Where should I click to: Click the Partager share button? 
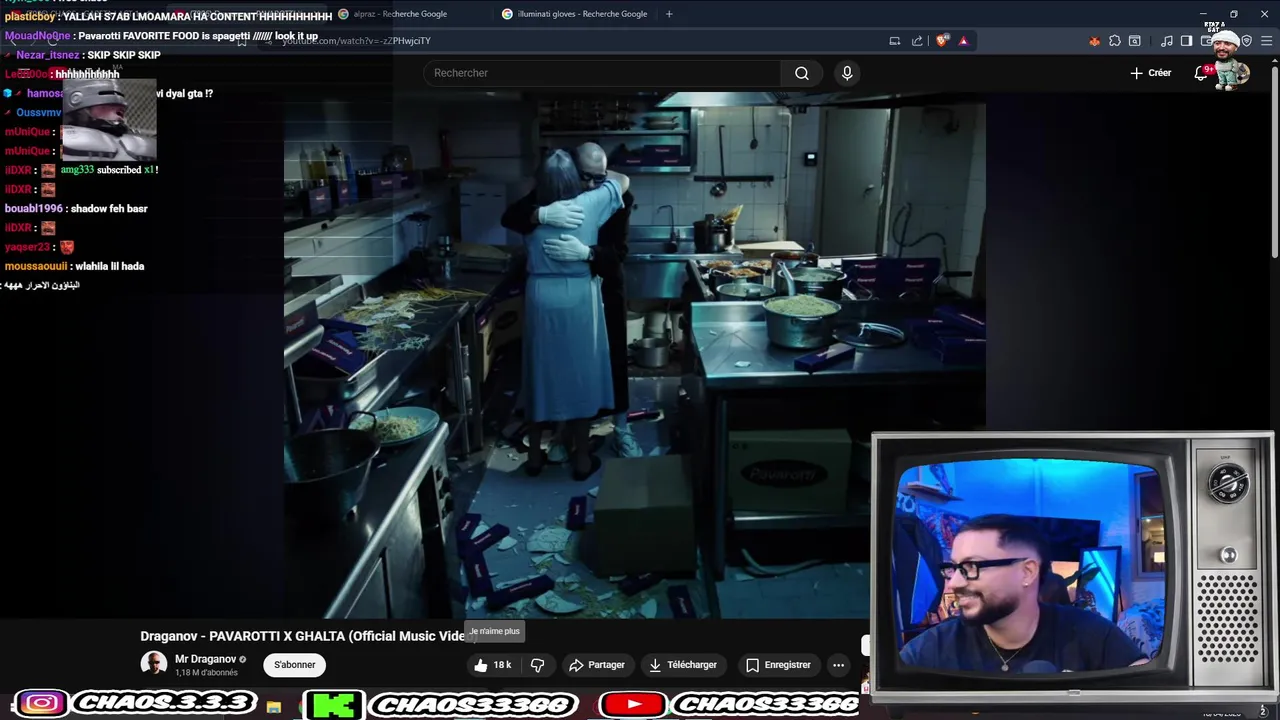pos(597,665)
